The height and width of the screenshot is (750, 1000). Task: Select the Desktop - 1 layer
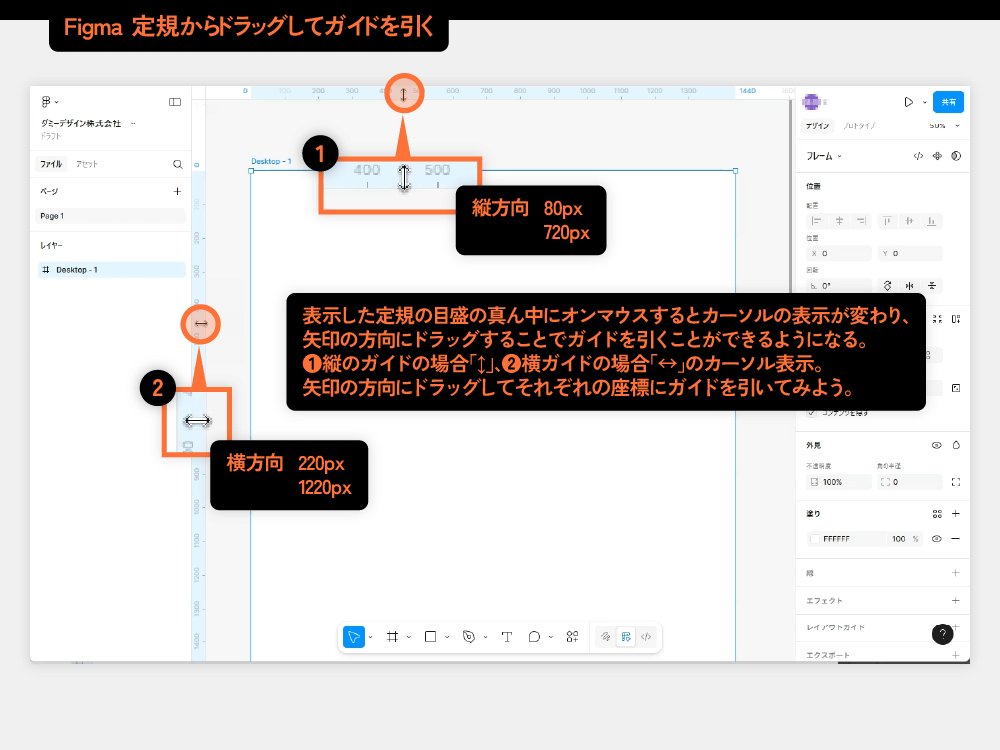(111, 270)
